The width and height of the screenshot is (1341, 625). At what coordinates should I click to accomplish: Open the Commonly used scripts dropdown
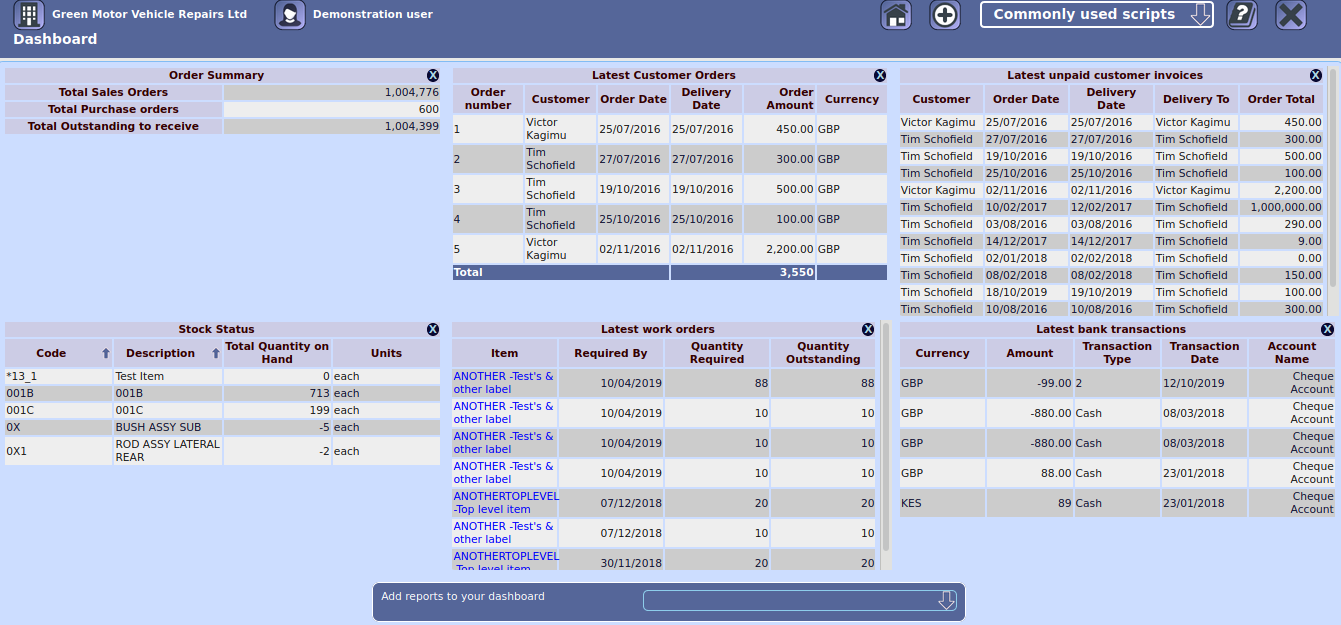(1096, 15)
